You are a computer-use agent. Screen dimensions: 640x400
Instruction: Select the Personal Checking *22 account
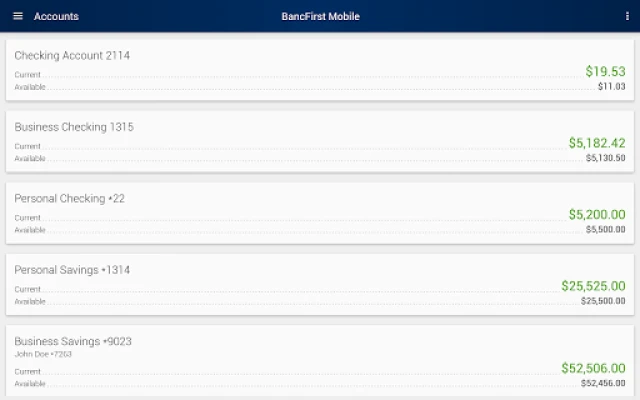pos(69,198)
